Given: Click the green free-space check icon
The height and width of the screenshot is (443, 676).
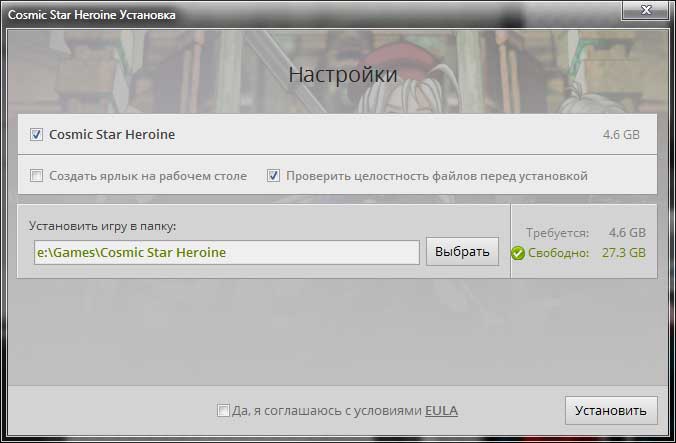Looking at the screenshot, I should [x=518, y=253].
